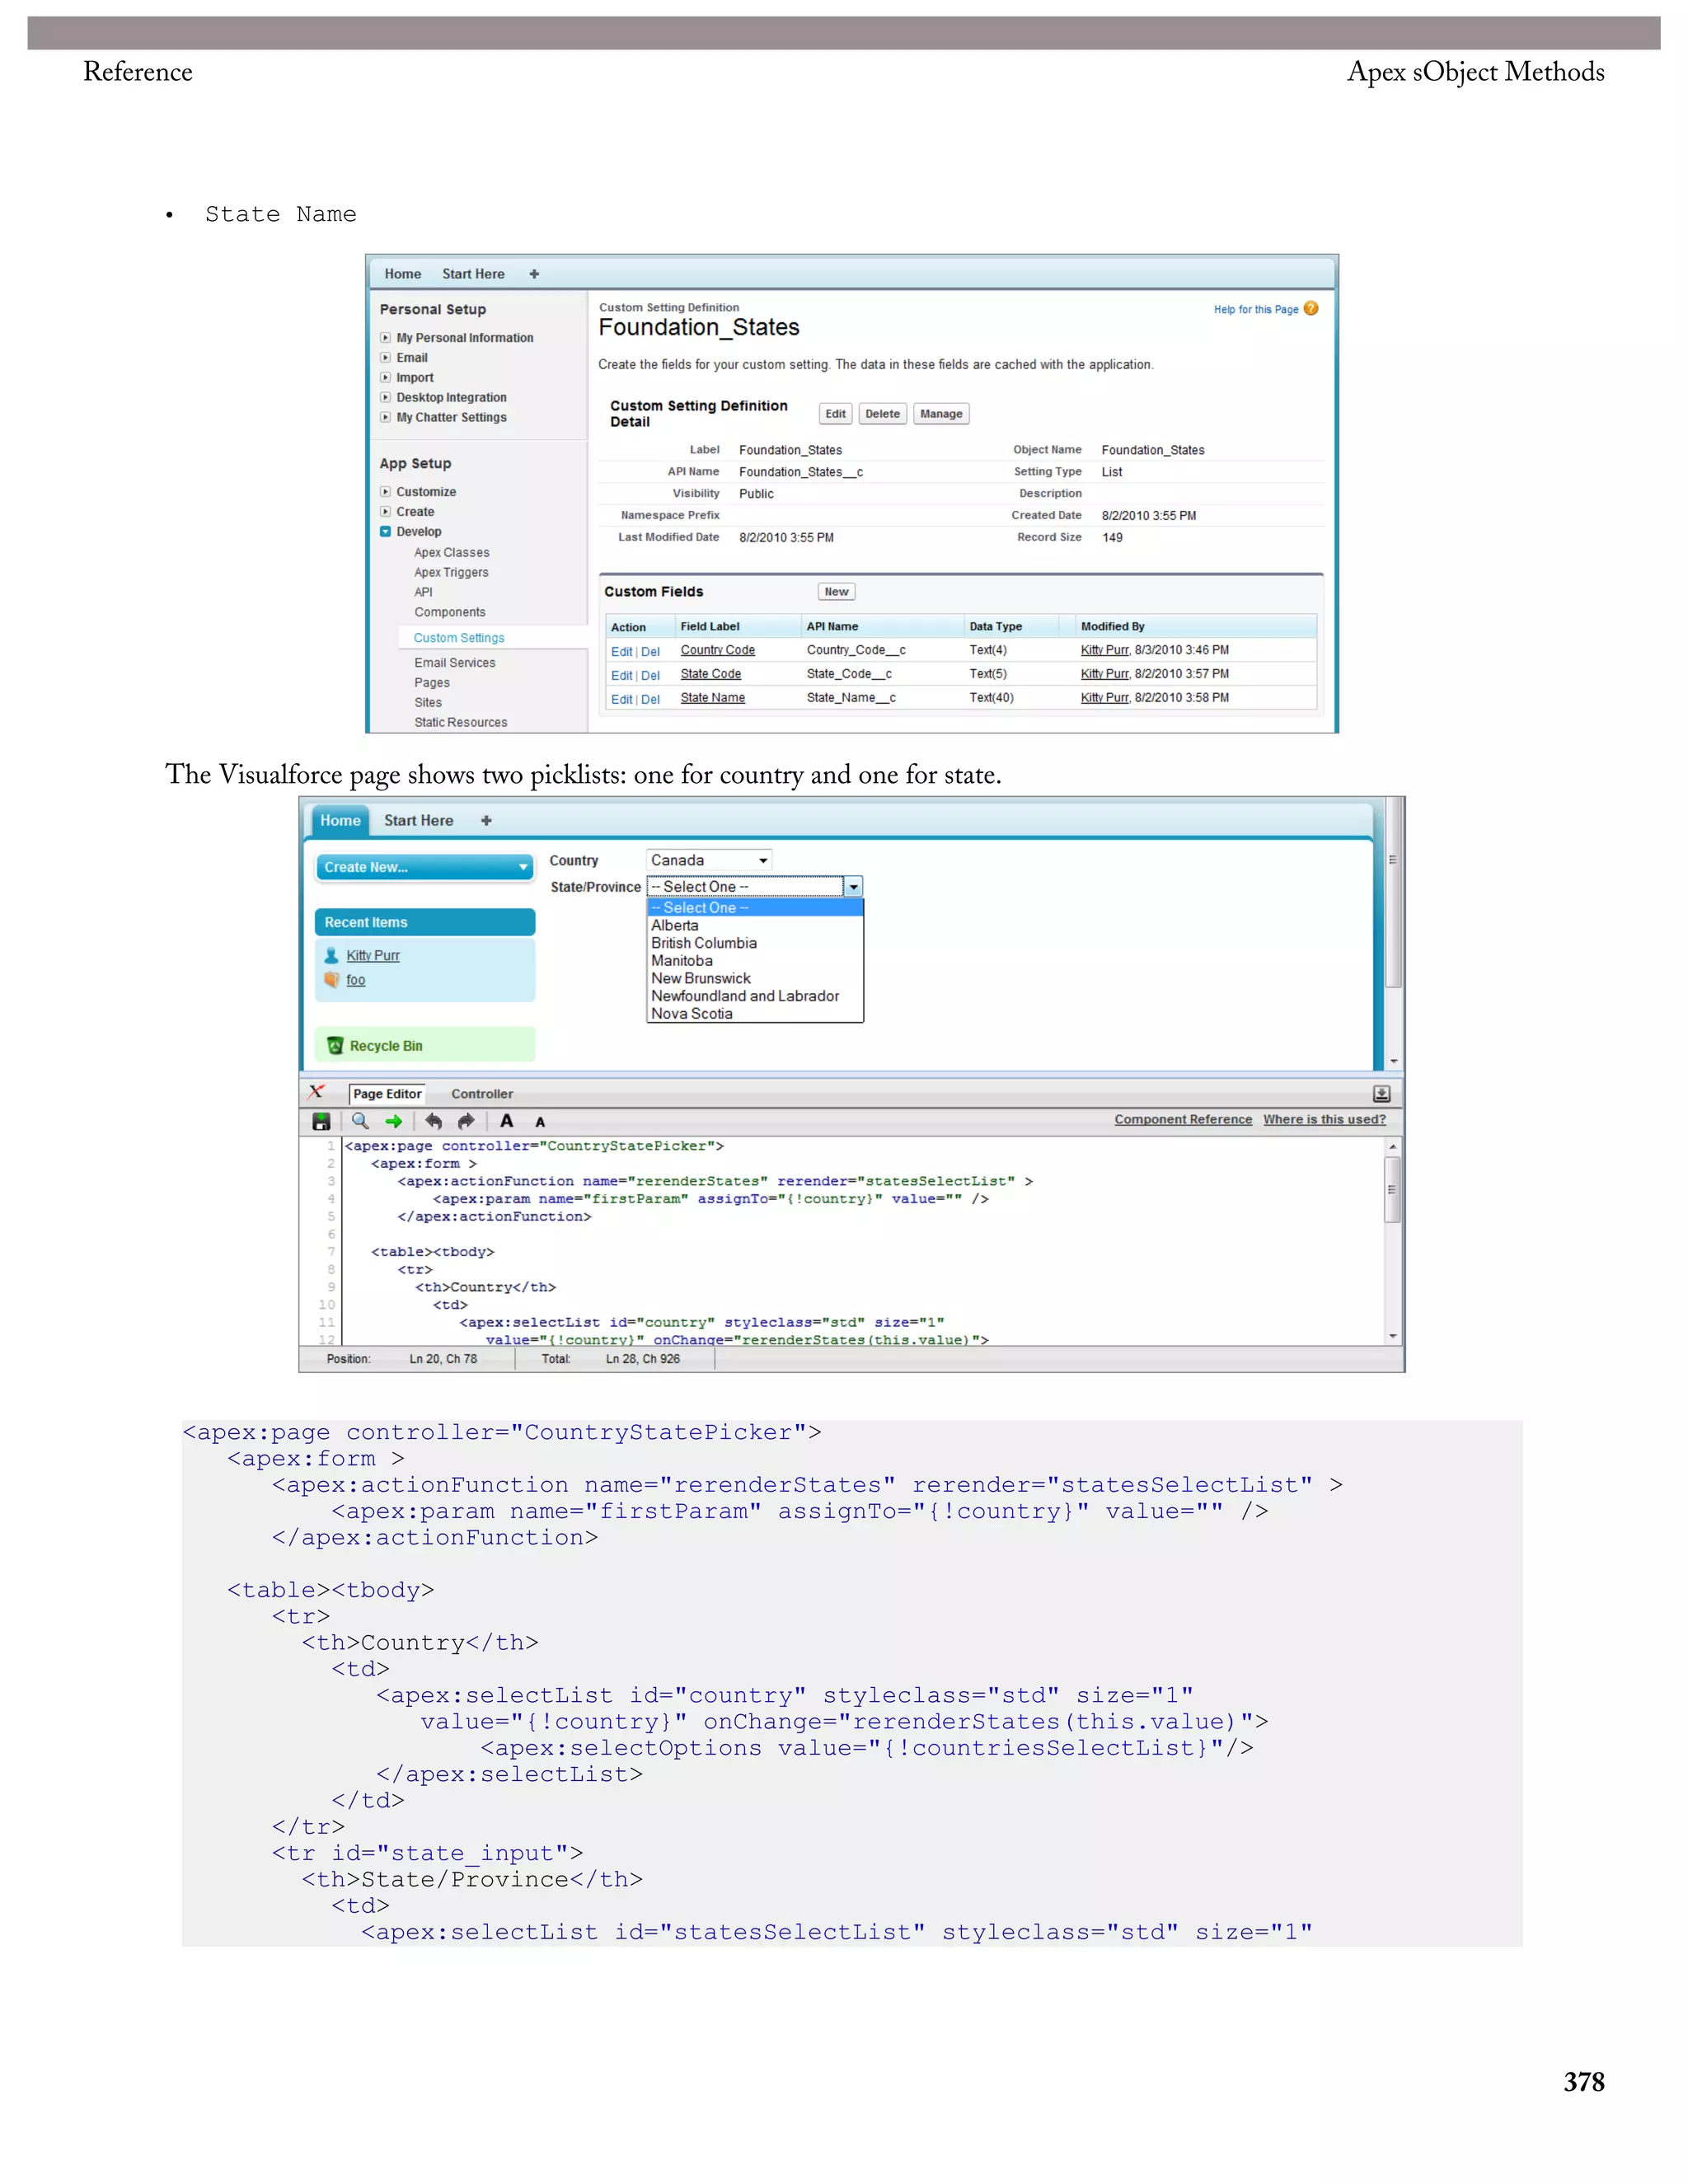The height and width of the screenshot is (2184, 1688).
Task: Click the plus tab icon in the upper screenshot
Action: [534, 274]
